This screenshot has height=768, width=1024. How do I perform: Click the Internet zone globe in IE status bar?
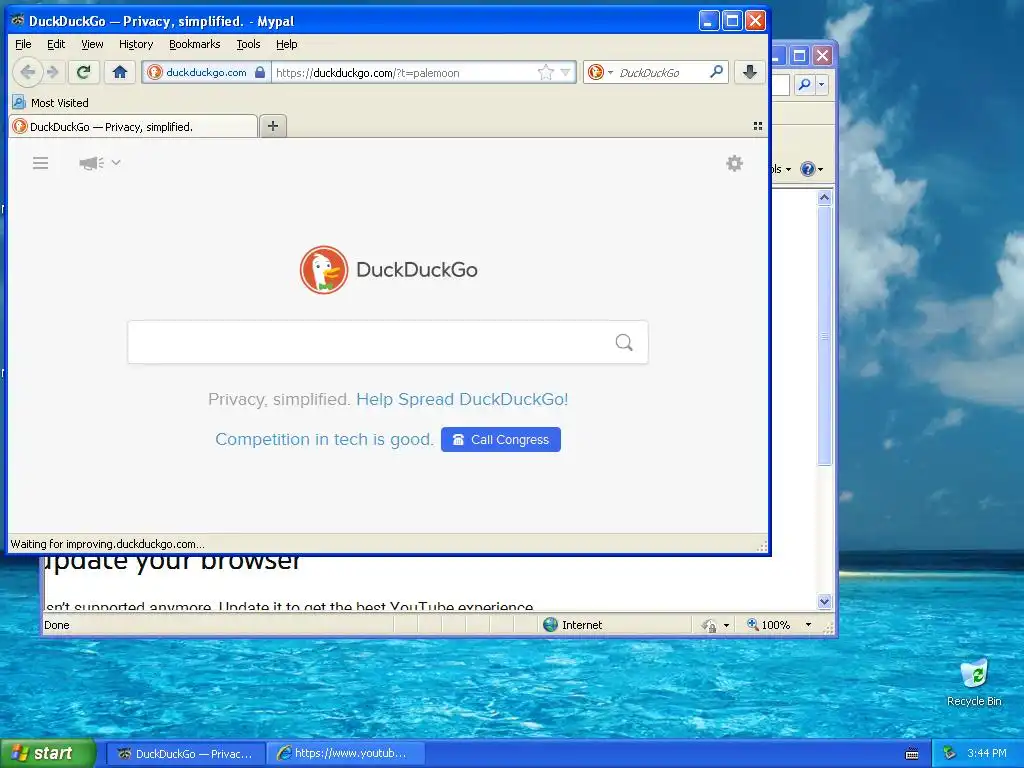[x=551, y=624]
